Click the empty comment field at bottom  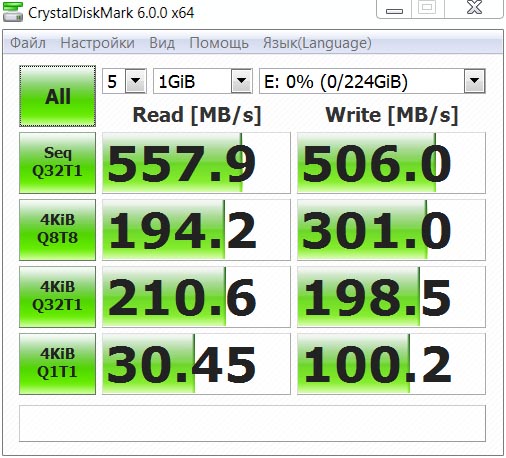252,423
